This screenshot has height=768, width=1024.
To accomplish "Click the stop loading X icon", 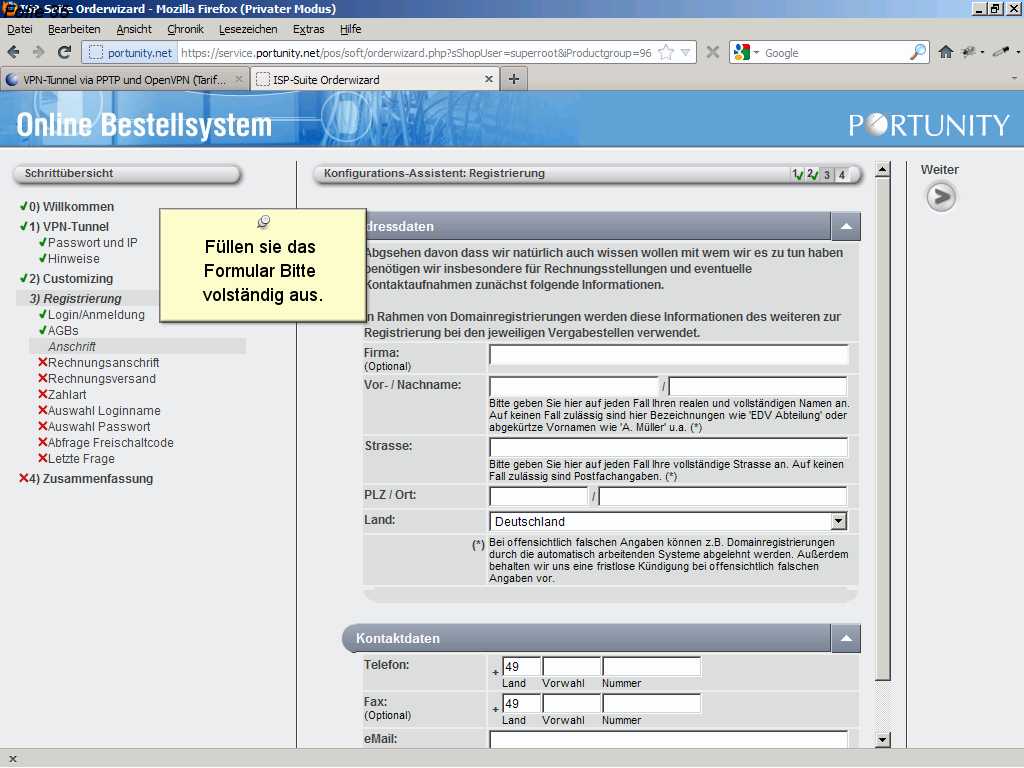I will [713, 52].
